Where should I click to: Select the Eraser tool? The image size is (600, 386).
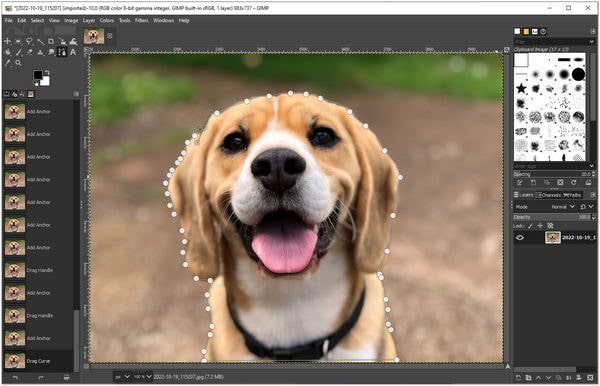(x=29, y=52)
